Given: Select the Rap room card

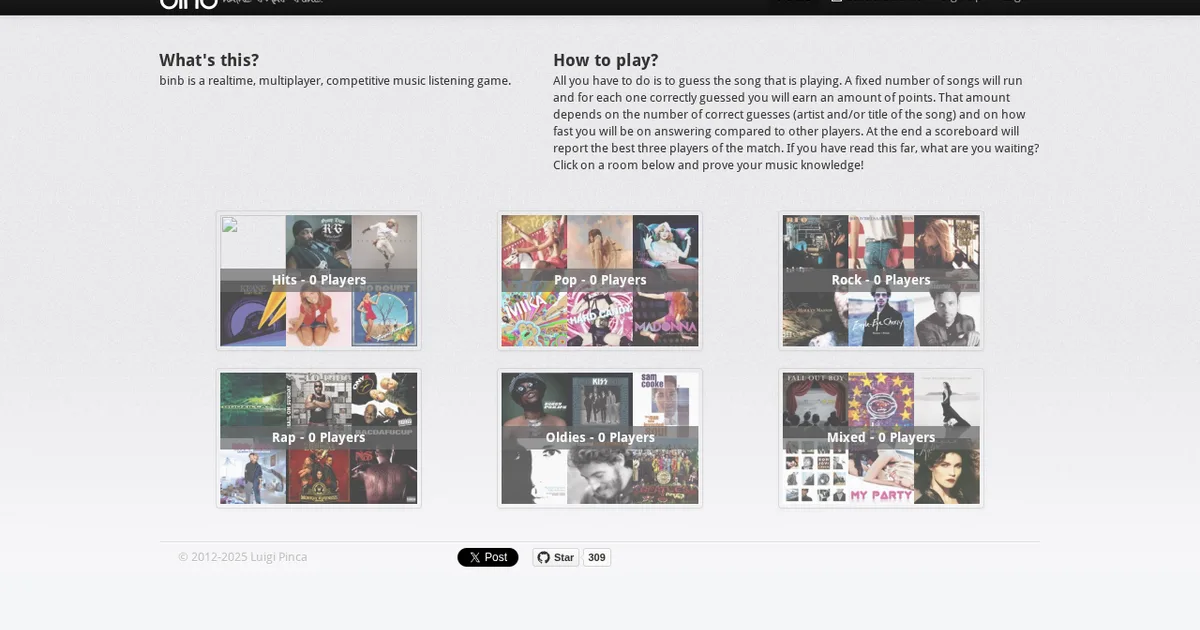Looking at the screenshot, I should (319, 438).
